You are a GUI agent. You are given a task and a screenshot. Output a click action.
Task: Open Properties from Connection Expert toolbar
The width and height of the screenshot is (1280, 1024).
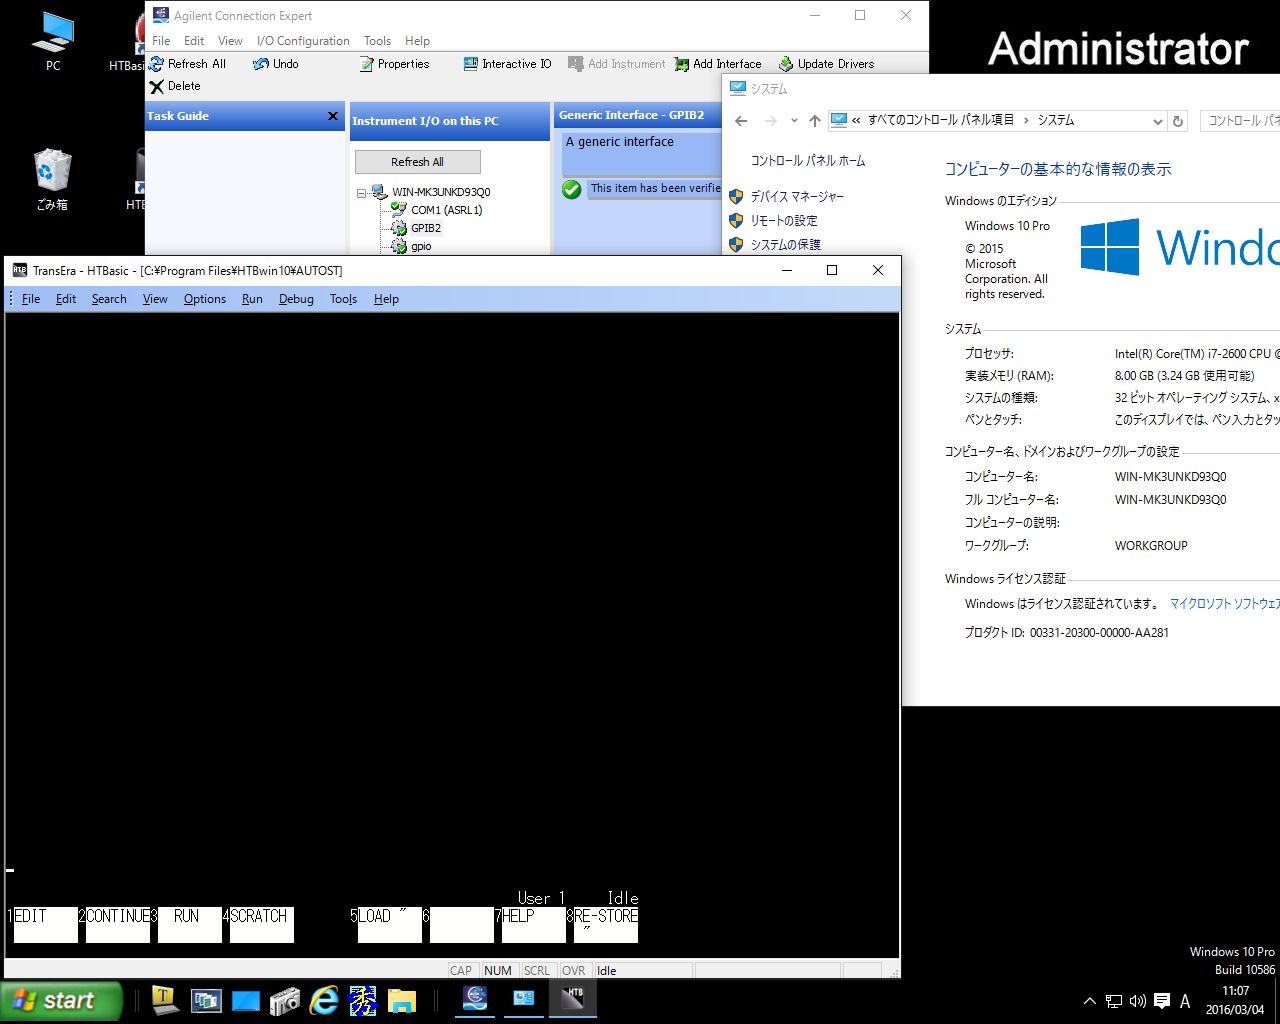tap(394, 64)
